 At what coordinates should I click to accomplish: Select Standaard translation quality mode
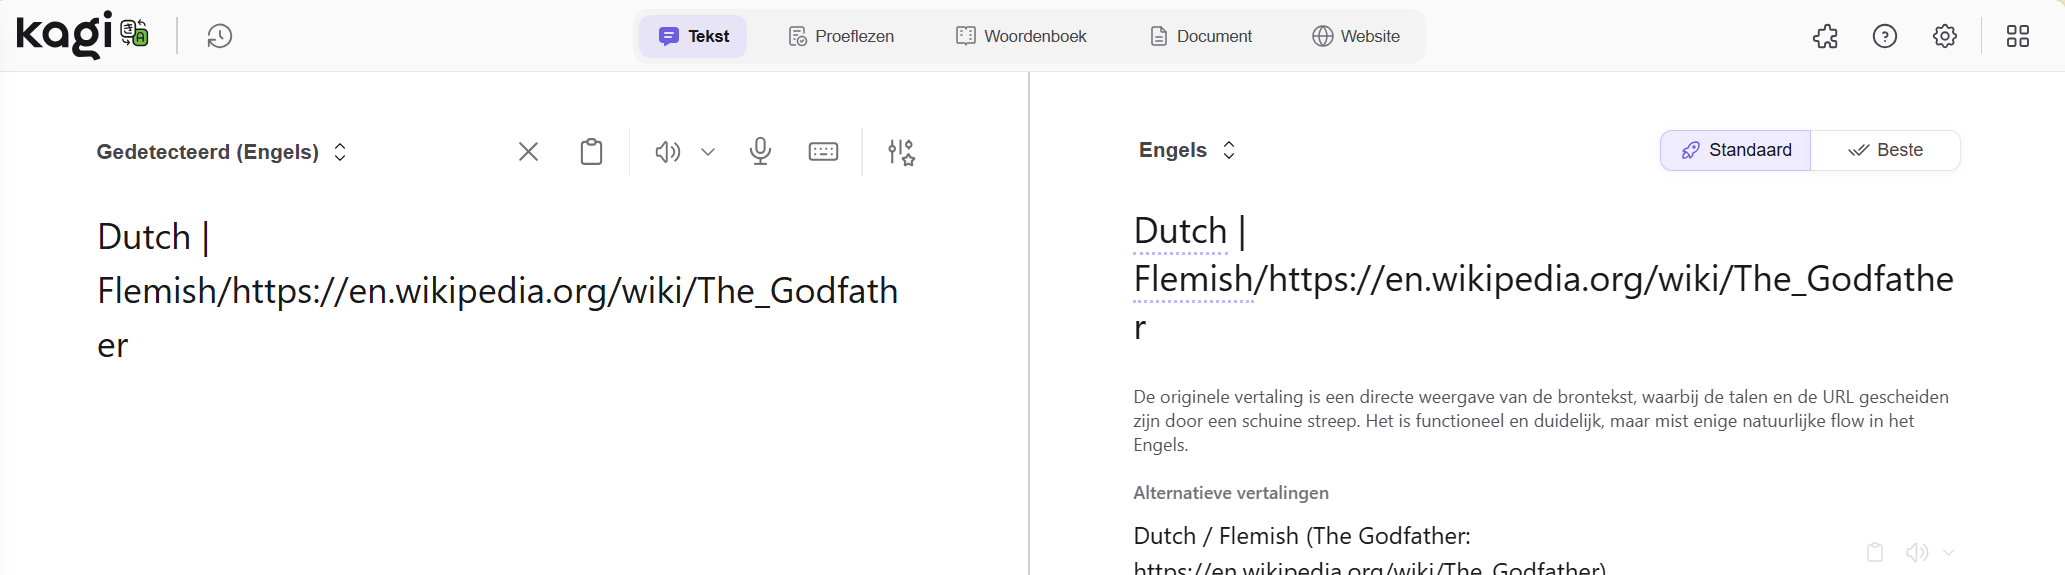click(x=1736, y=150)
